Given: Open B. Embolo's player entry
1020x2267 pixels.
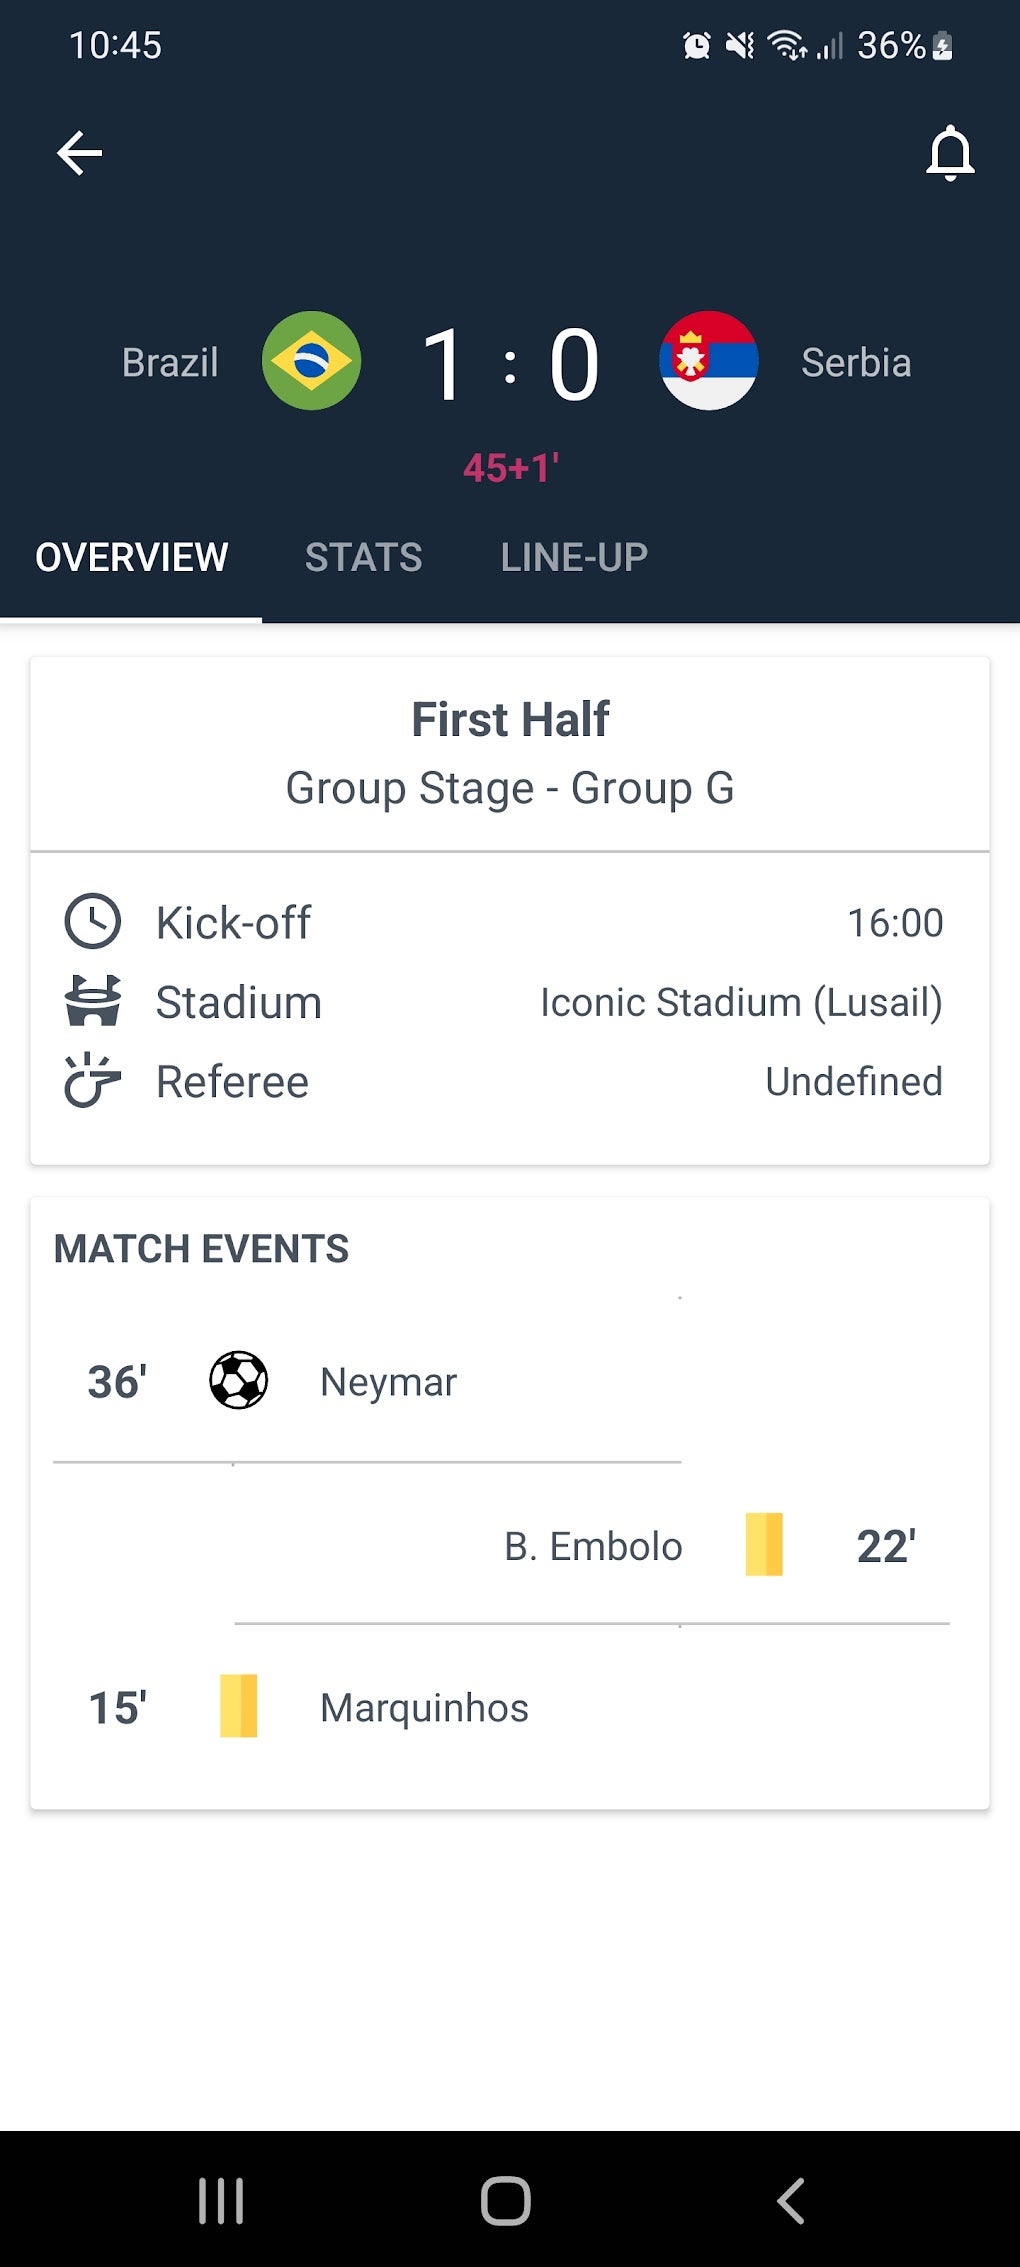Looking at the screenshot, I should pos(593,1546).
